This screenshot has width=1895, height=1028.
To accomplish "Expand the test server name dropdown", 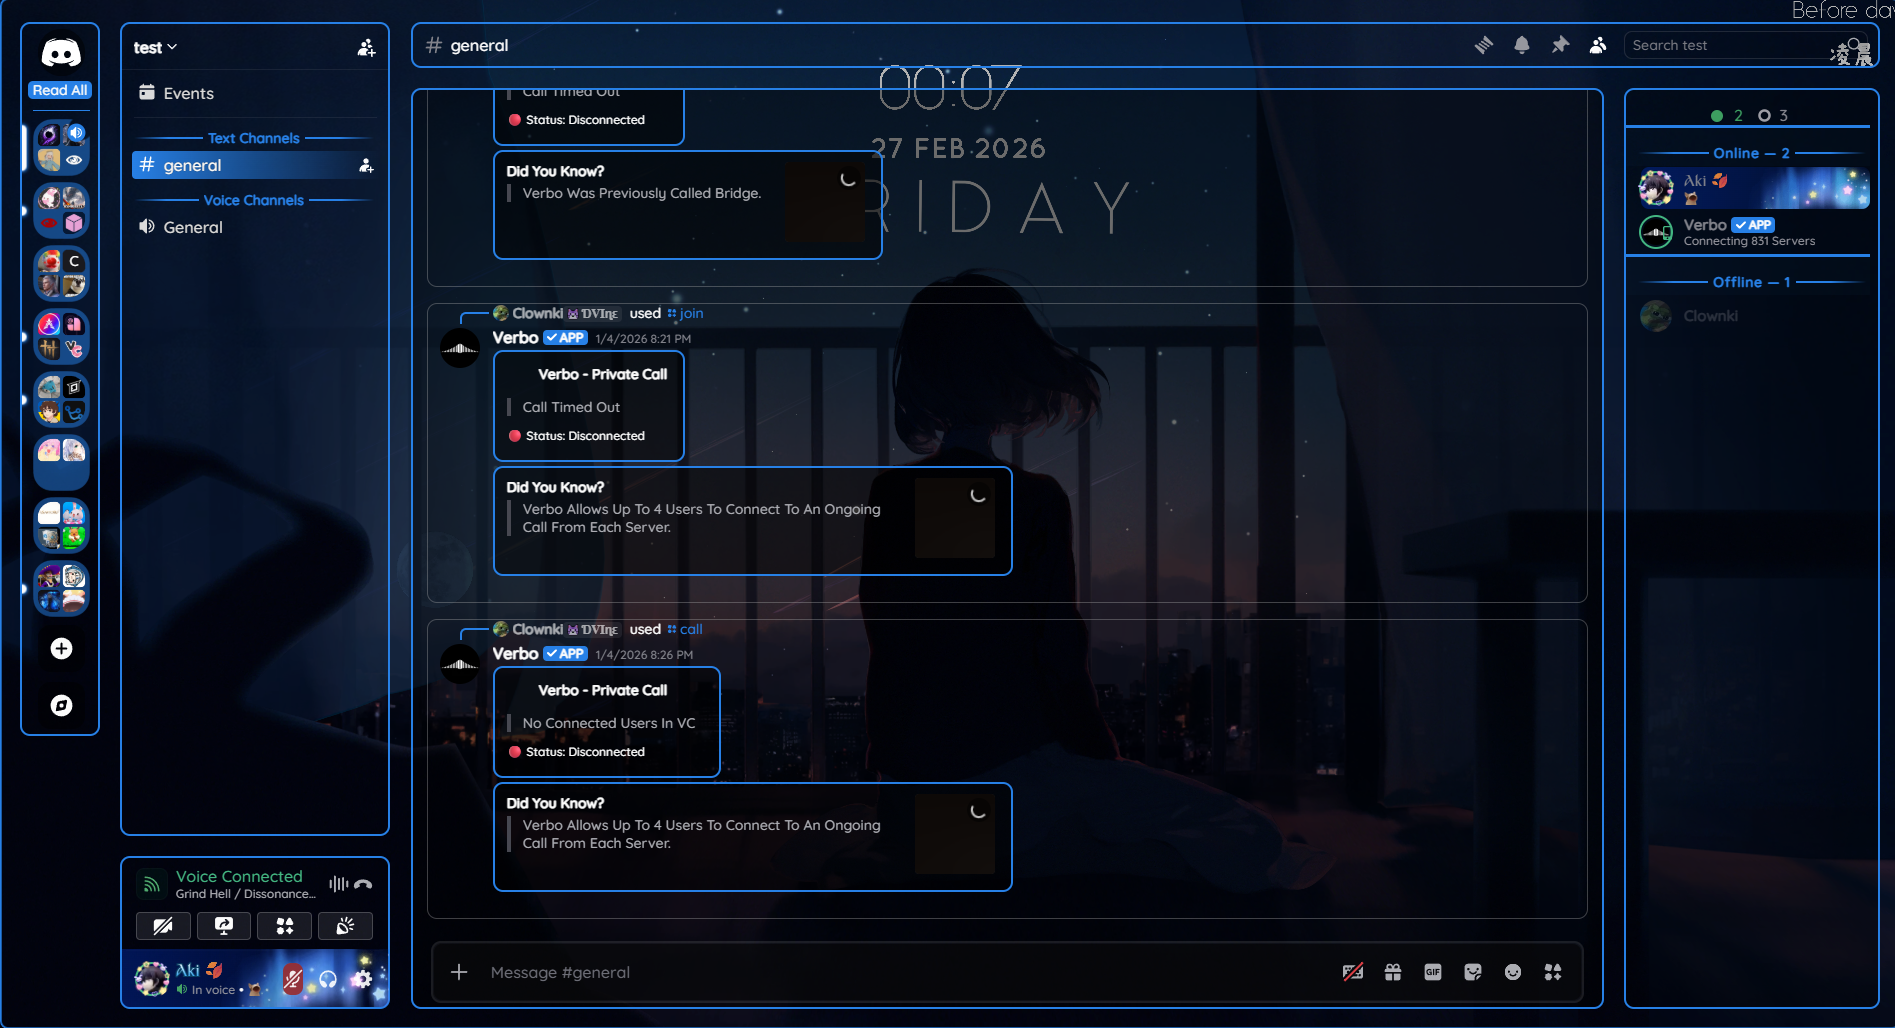I will coord(155,47).
